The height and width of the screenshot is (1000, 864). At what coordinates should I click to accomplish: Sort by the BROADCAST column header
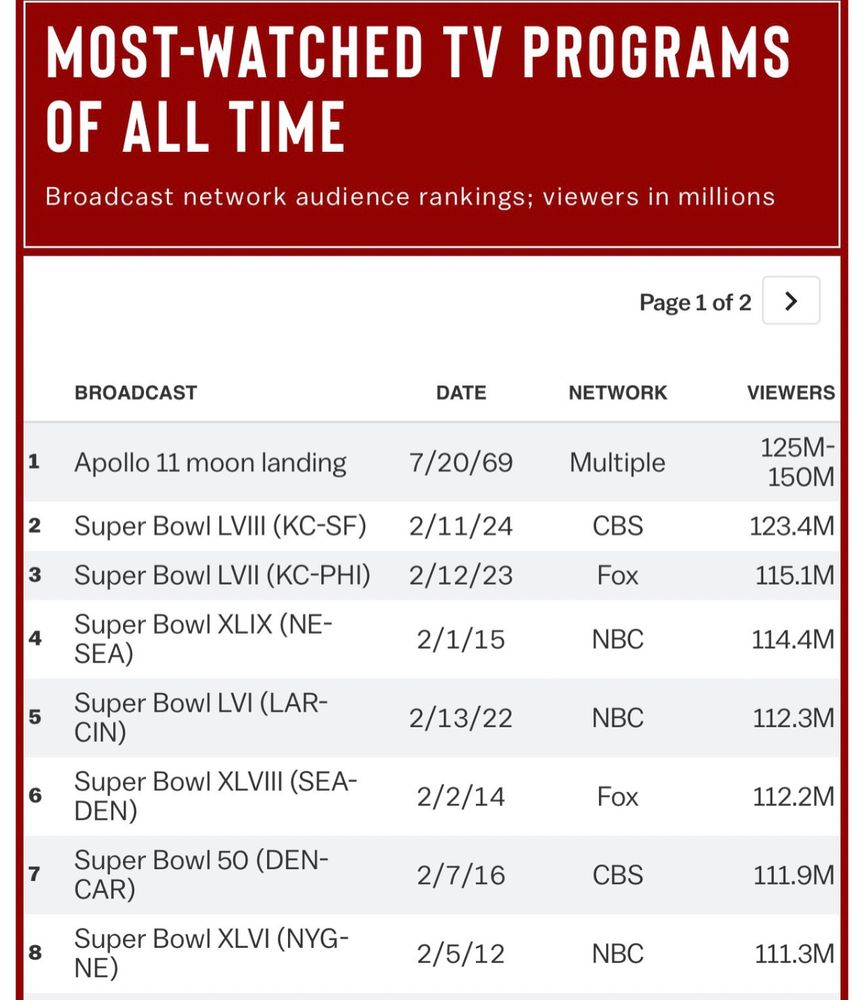pos(136,392)
